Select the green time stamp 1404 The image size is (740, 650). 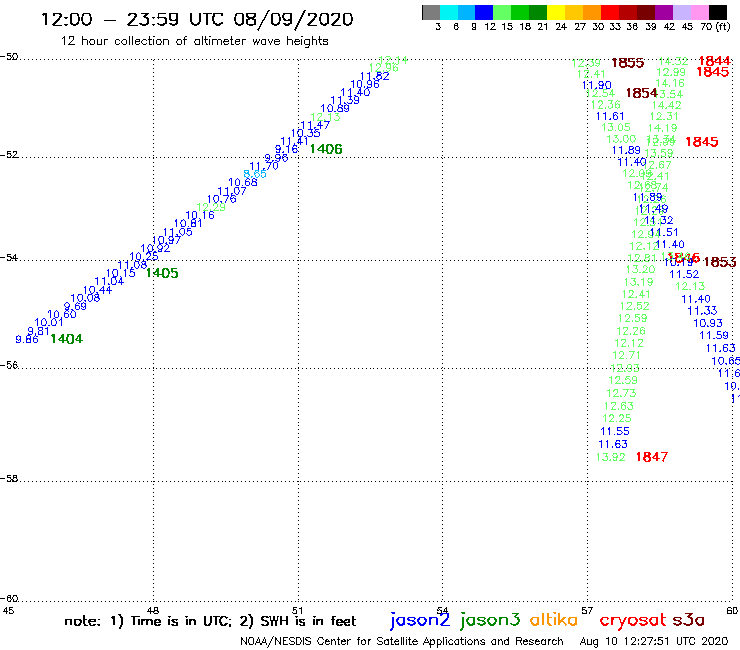coord(67,338)
